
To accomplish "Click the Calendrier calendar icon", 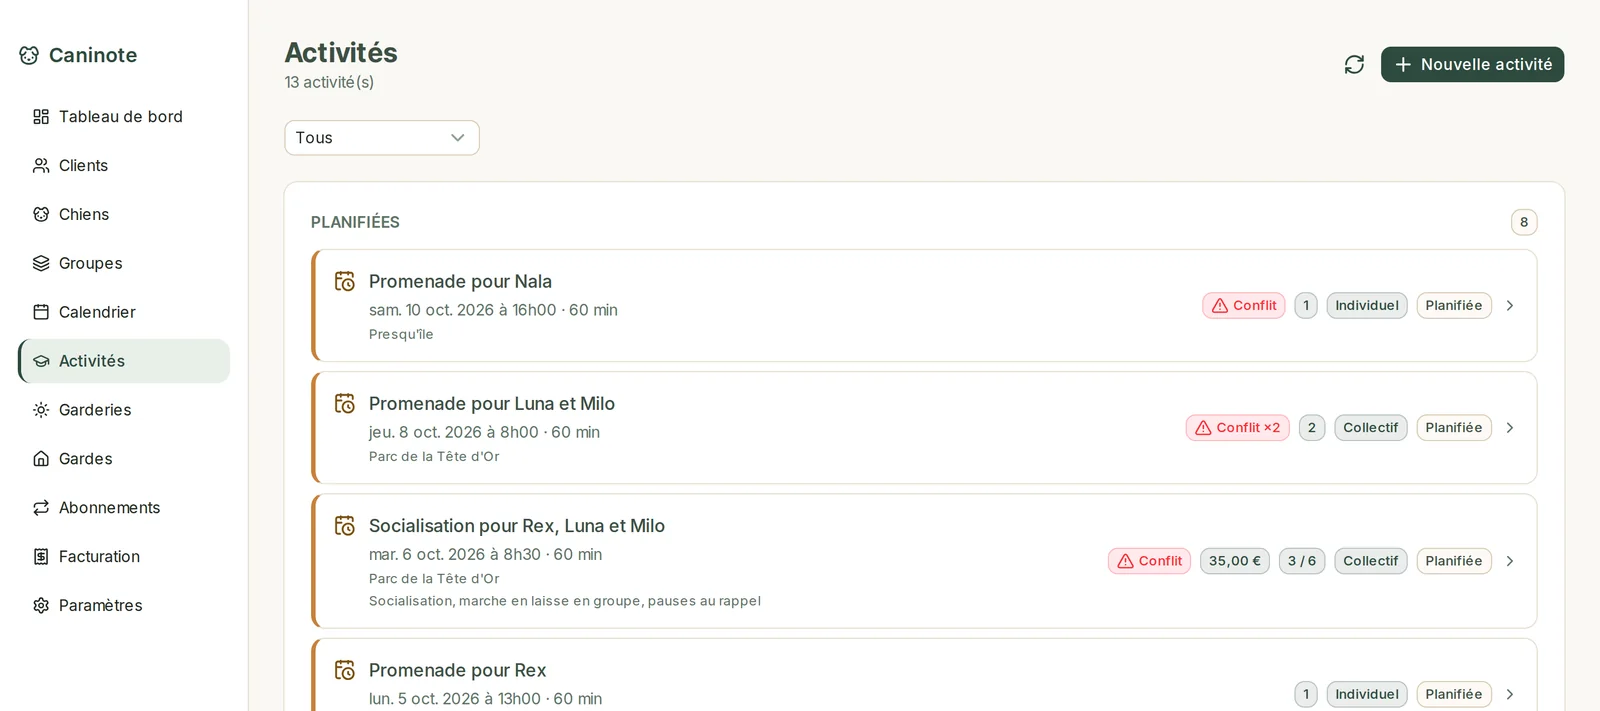I will point(41,312).
